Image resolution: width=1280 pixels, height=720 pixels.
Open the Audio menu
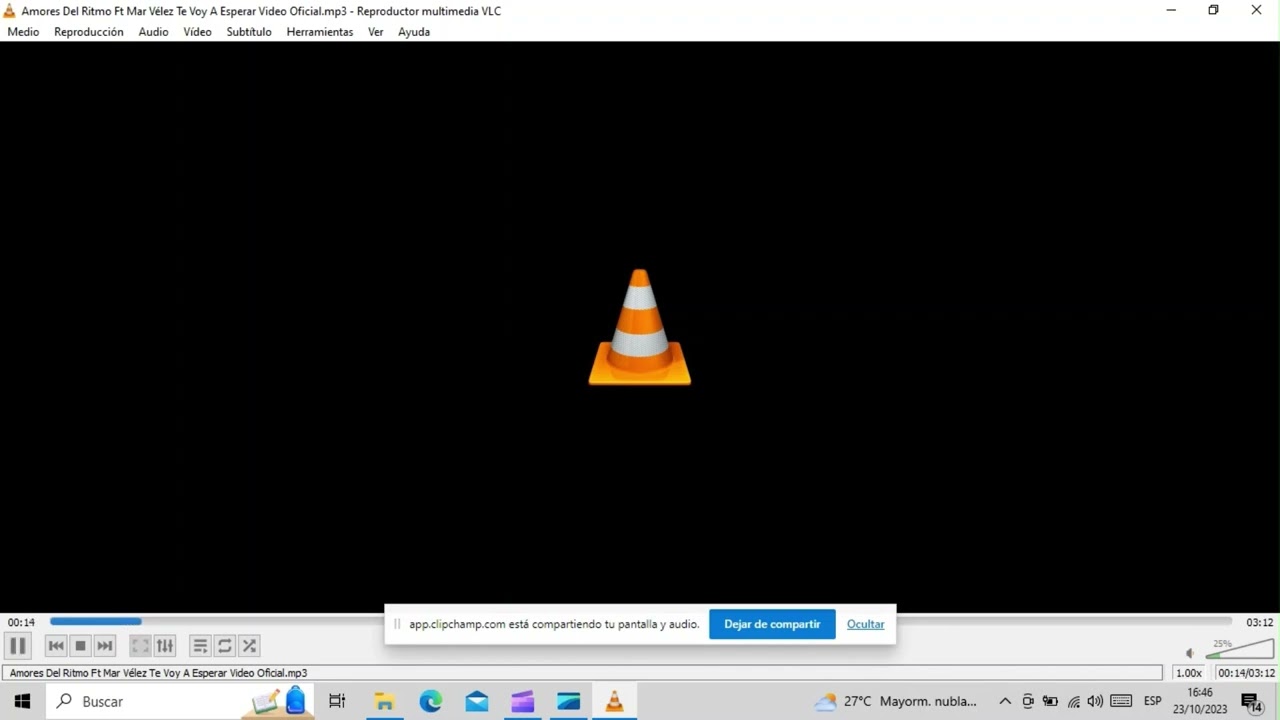coord(153,32)
